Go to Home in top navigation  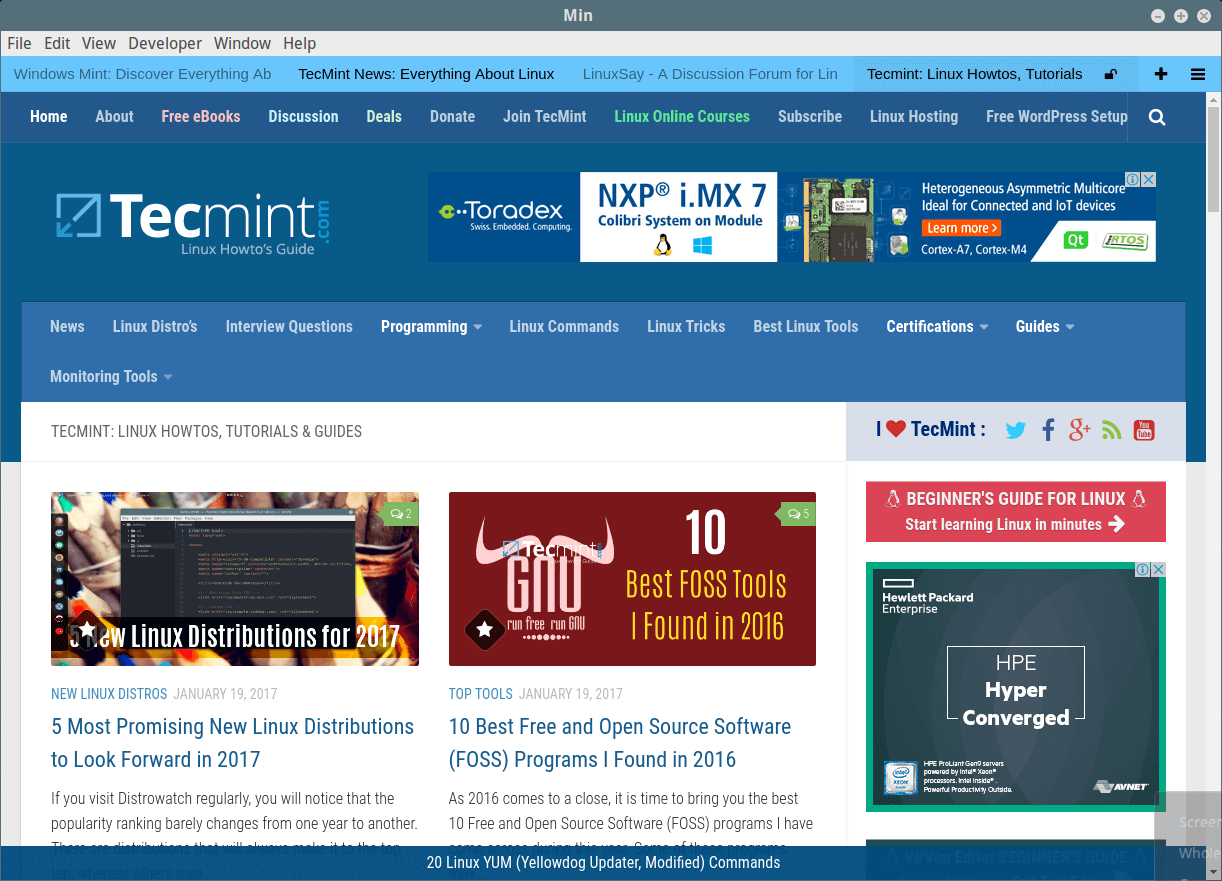click(x=49, y=117)
